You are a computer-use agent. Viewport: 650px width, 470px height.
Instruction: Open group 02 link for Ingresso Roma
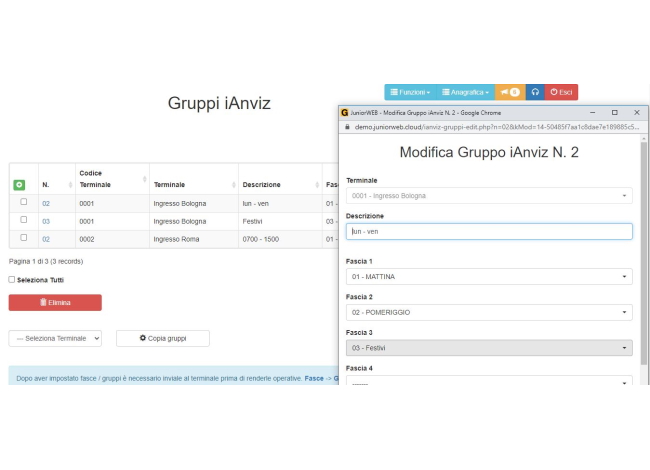coord(46,239)
